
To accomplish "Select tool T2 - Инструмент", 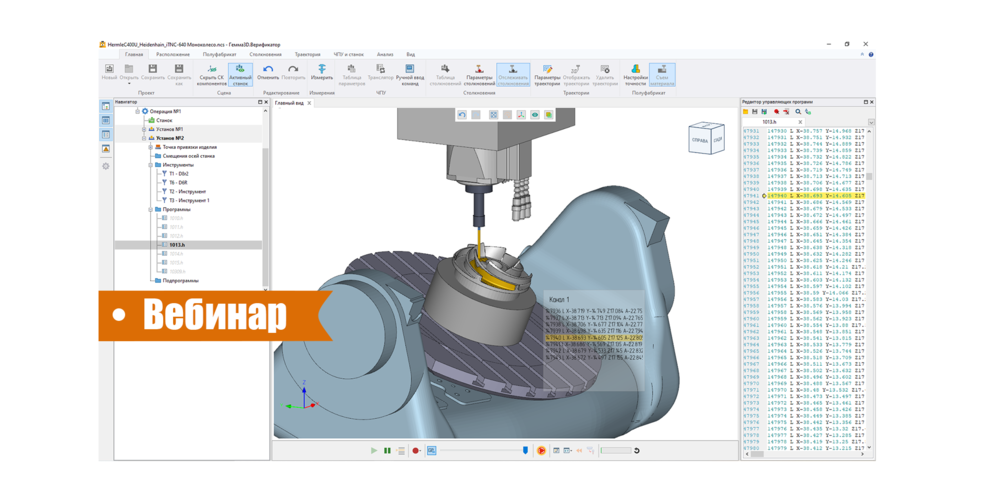I will tap(188, 191).
